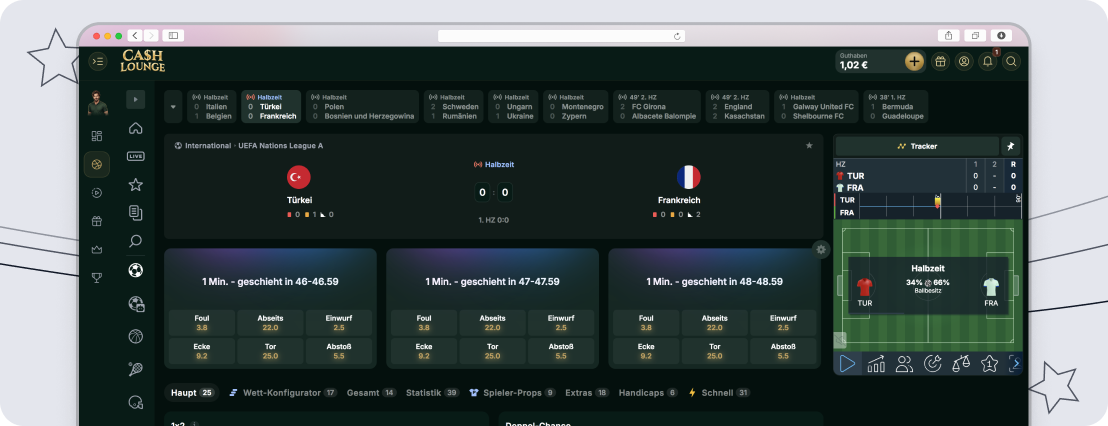Open the LIVE betting icon
1108x426 pixels.
click(136, 156)
